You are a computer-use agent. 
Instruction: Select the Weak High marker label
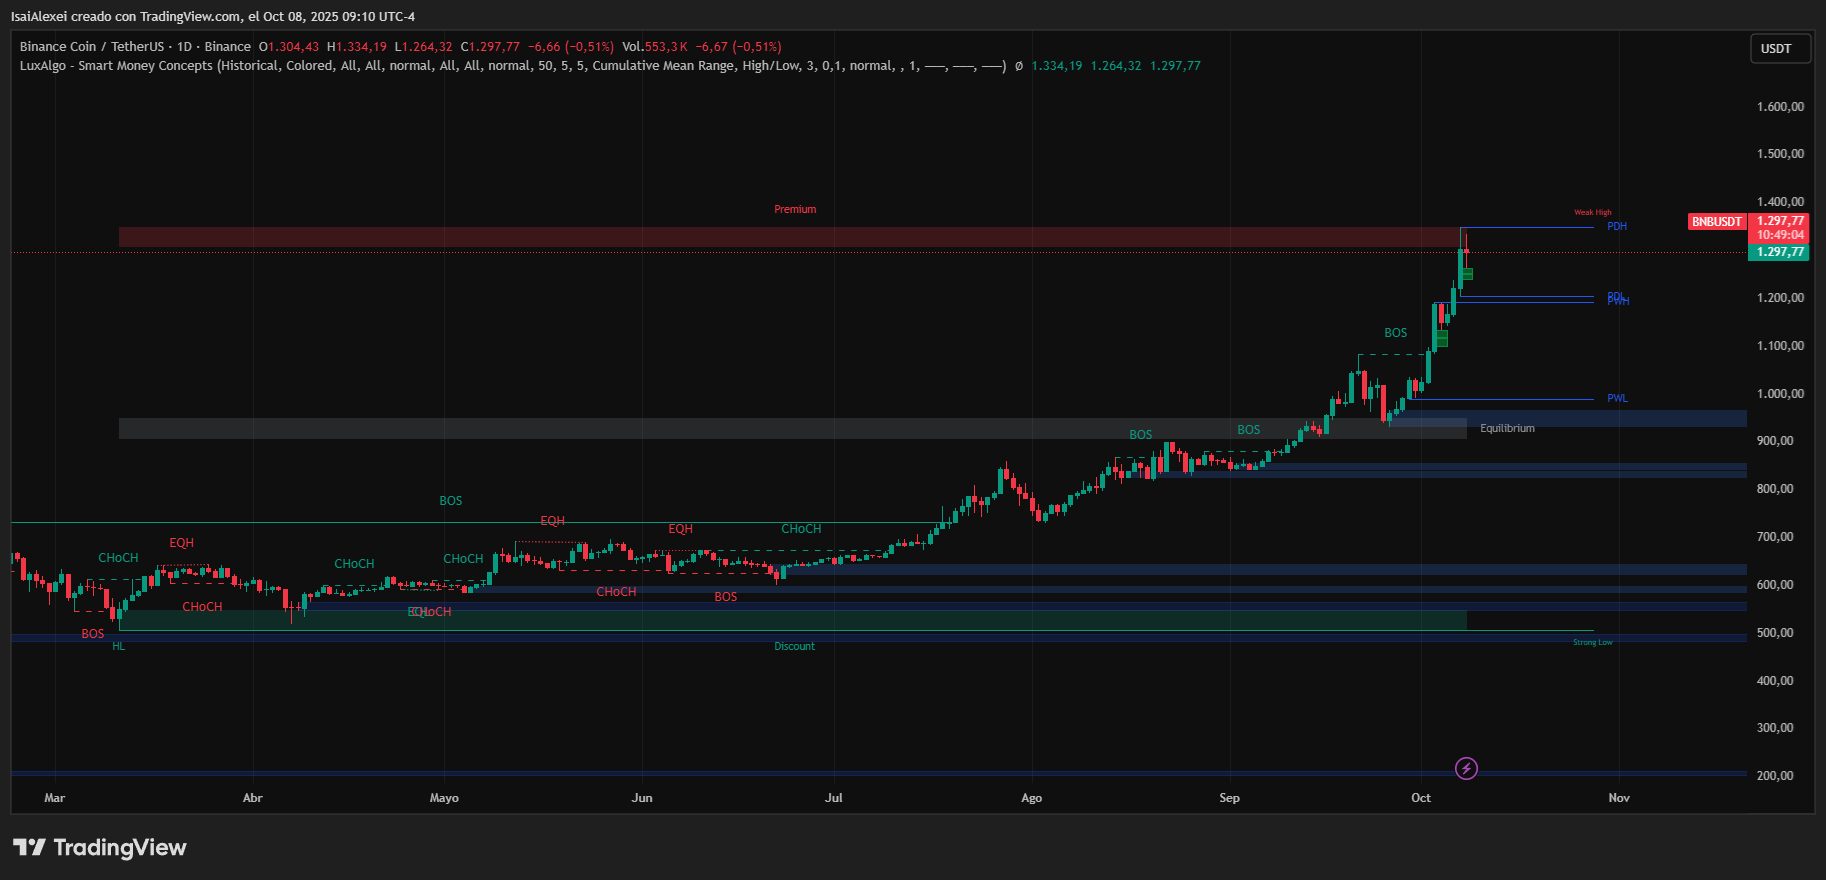tap(1592, 213)
